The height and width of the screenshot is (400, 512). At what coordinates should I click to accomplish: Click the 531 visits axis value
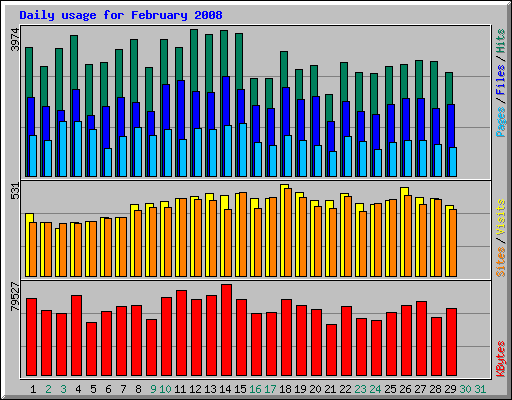point(15,191)
